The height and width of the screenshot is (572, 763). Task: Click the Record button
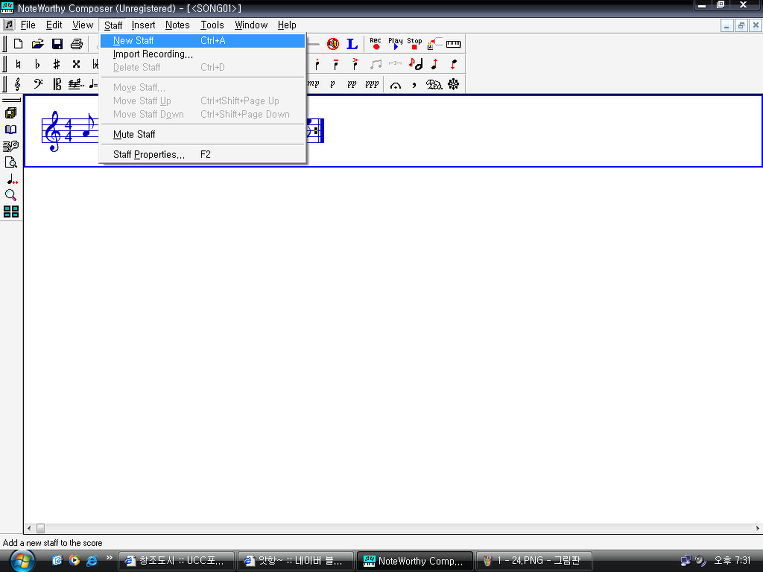coord(375,44)
